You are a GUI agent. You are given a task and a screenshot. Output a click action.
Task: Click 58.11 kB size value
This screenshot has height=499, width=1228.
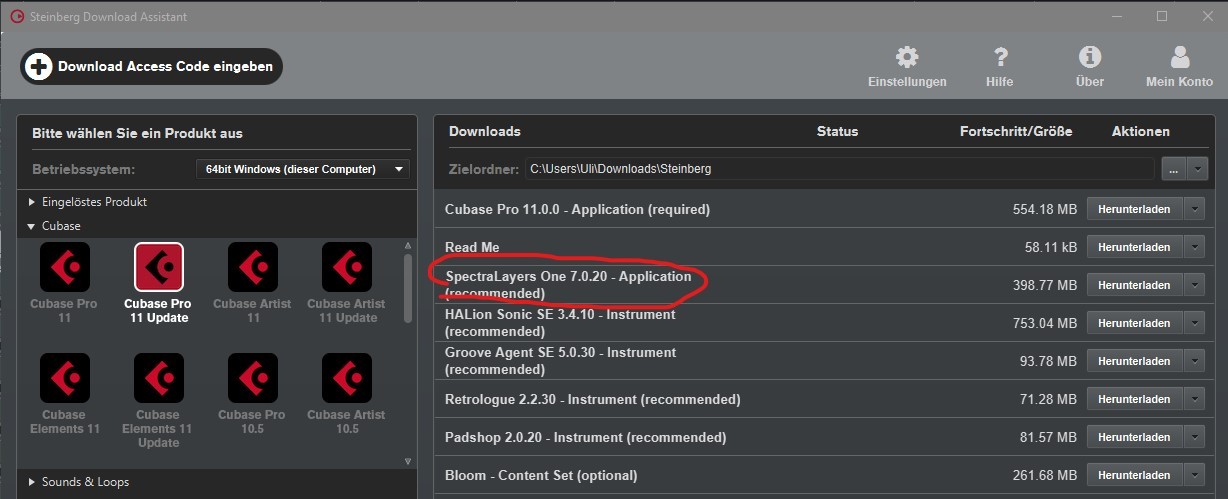tap(1051, 247)
